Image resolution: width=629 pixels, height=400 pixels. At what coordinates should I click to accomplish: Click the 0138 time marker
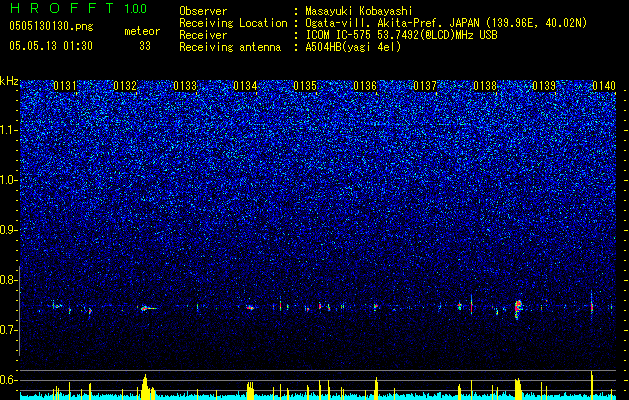[485, 86]
